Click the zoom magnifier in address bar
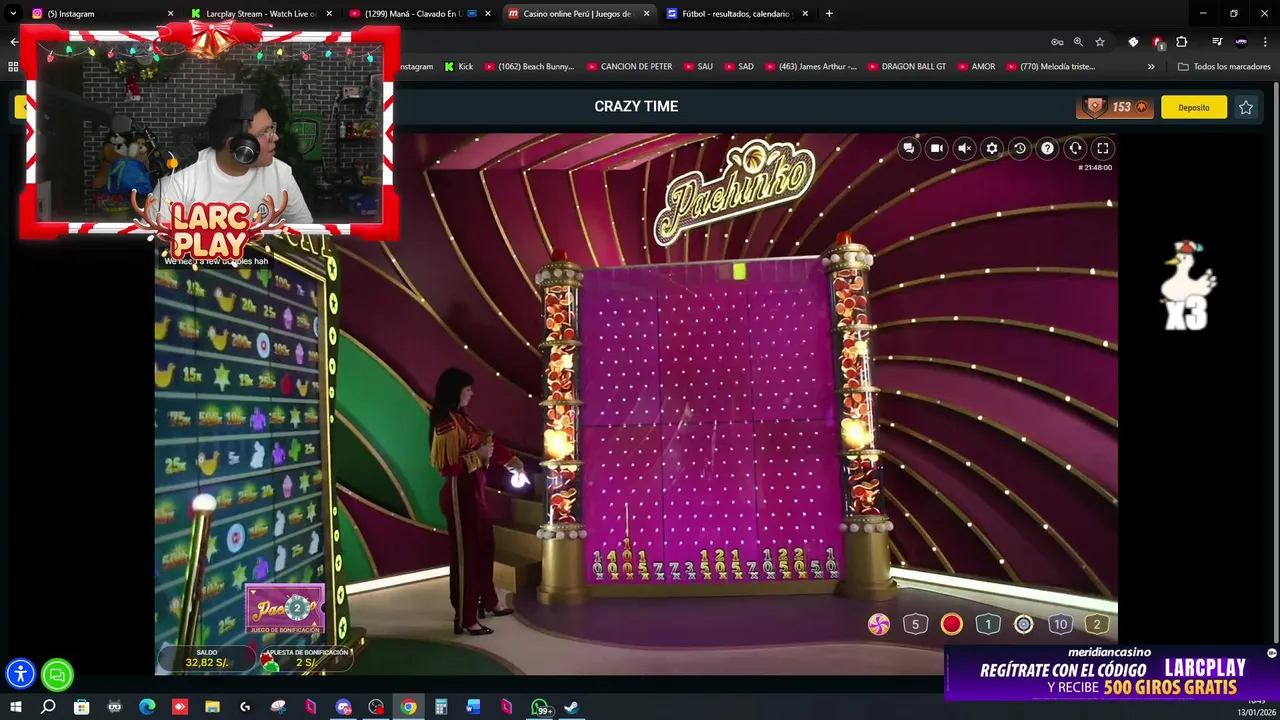1280x720 pixels. click(x=1078, y=42)
